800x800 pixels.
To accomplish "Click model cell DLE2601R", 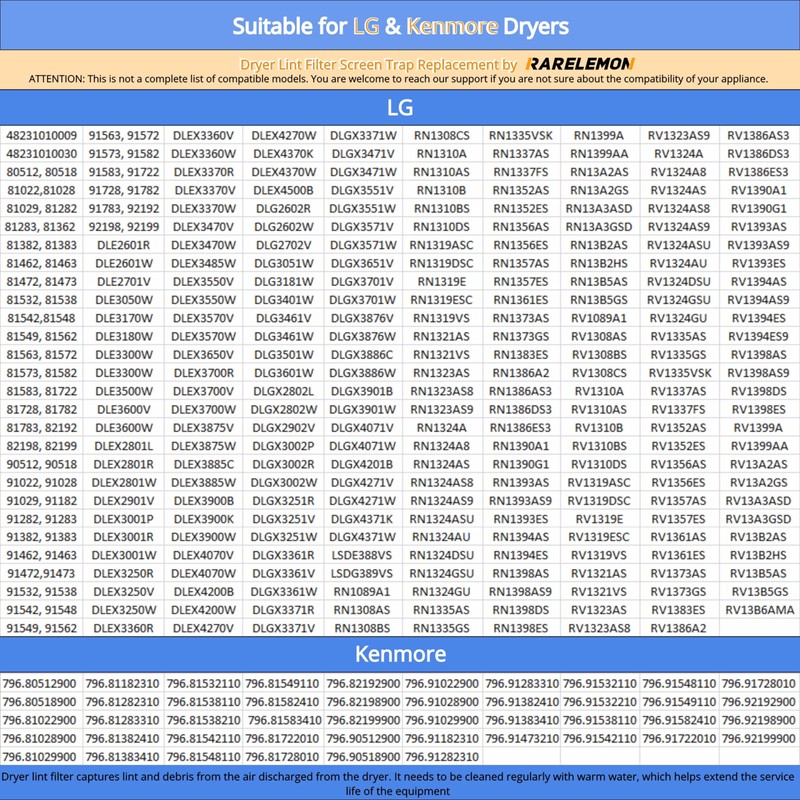I will click(x=123, y=245).
